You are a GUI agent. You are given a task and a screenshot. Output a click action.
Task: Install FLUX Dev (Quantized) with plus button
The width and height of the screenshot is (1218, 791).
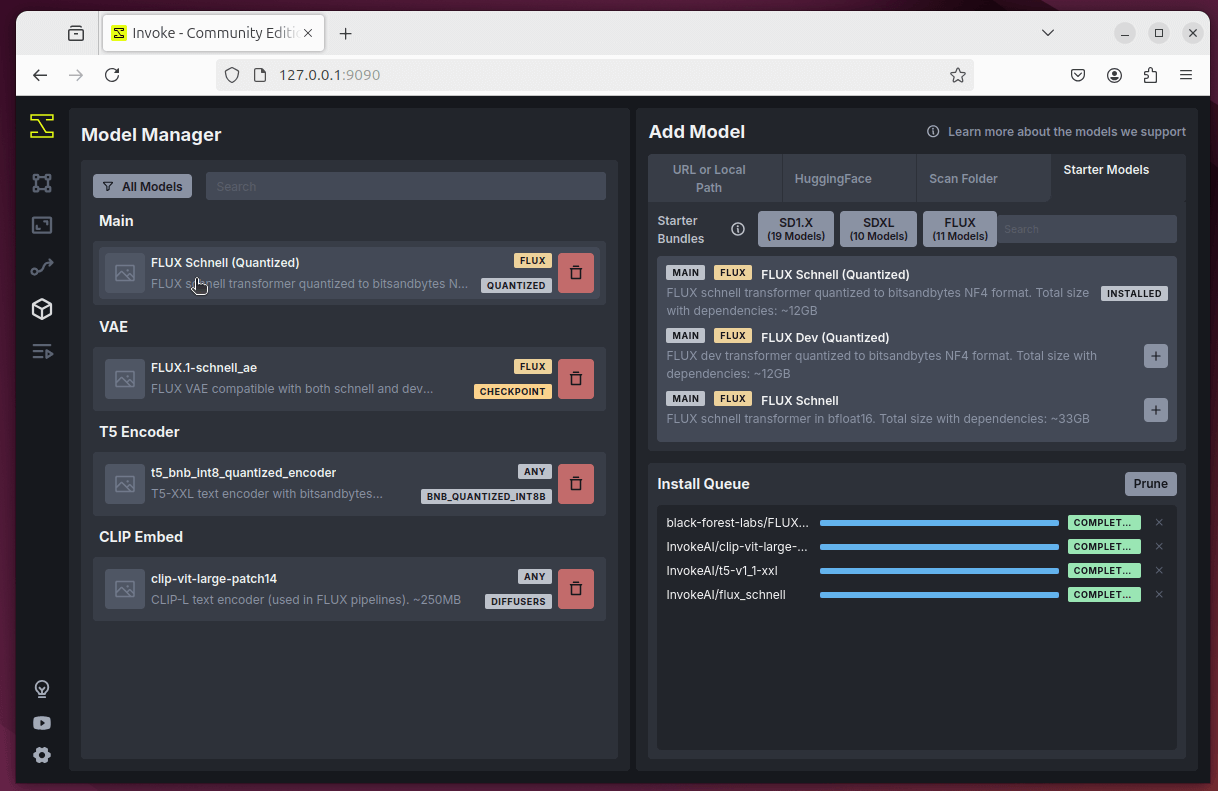(1155, 355)
